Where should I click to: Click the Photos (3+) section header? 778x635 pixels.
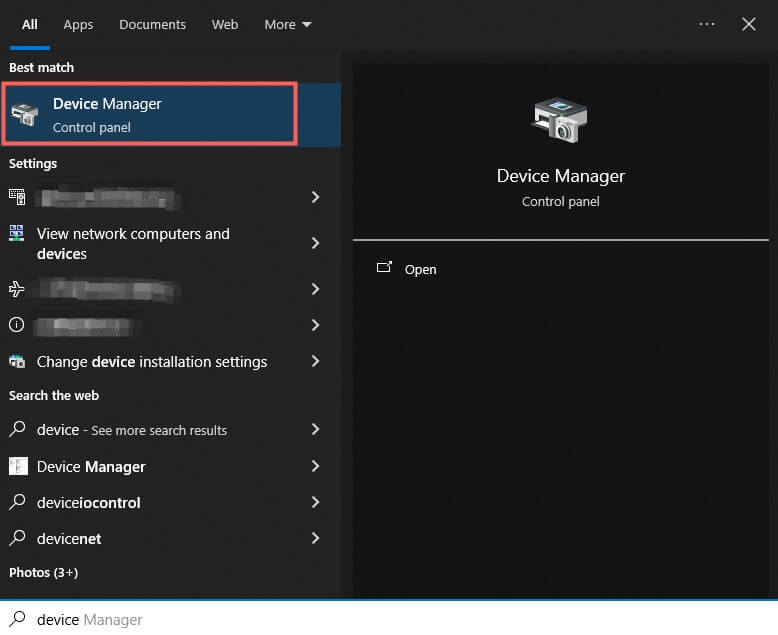coord(44,572)
